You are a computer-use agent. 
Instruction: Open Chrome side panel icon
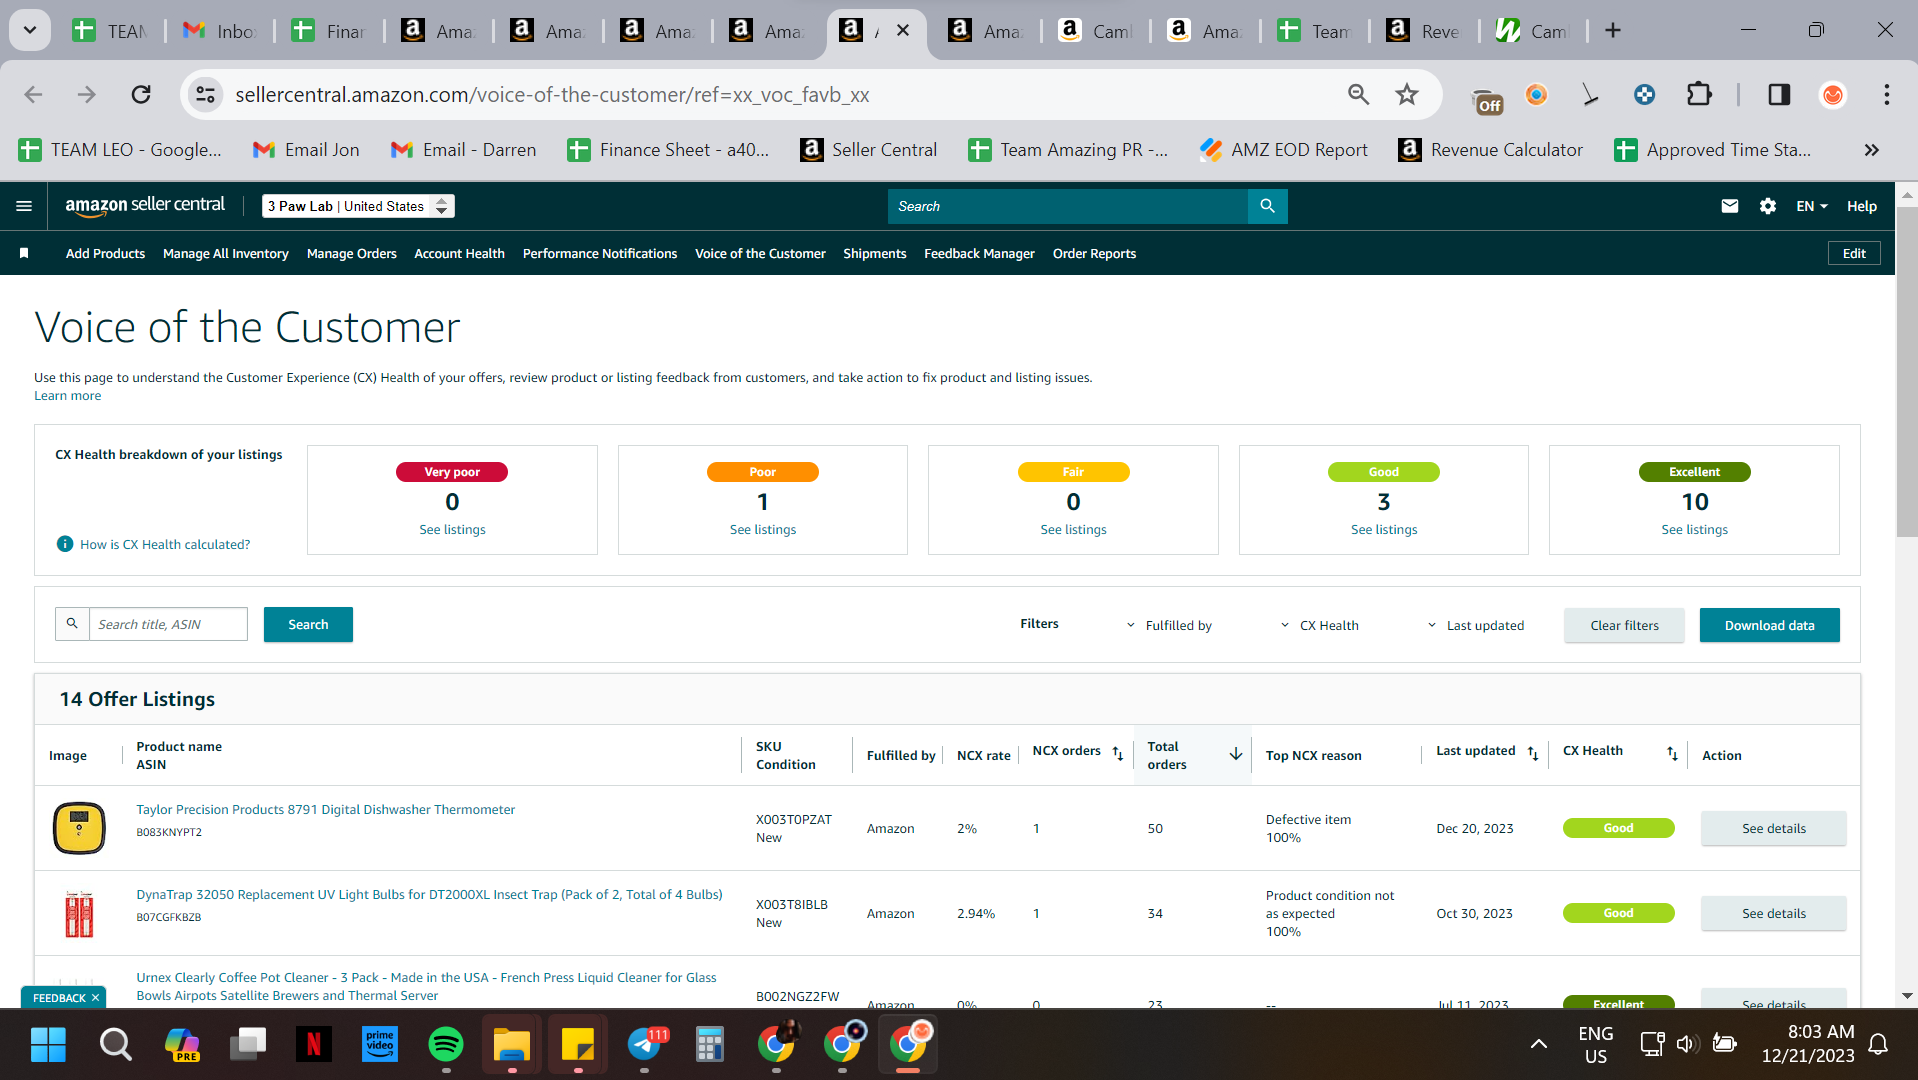pyautogui.click(x=1779, y=94)
